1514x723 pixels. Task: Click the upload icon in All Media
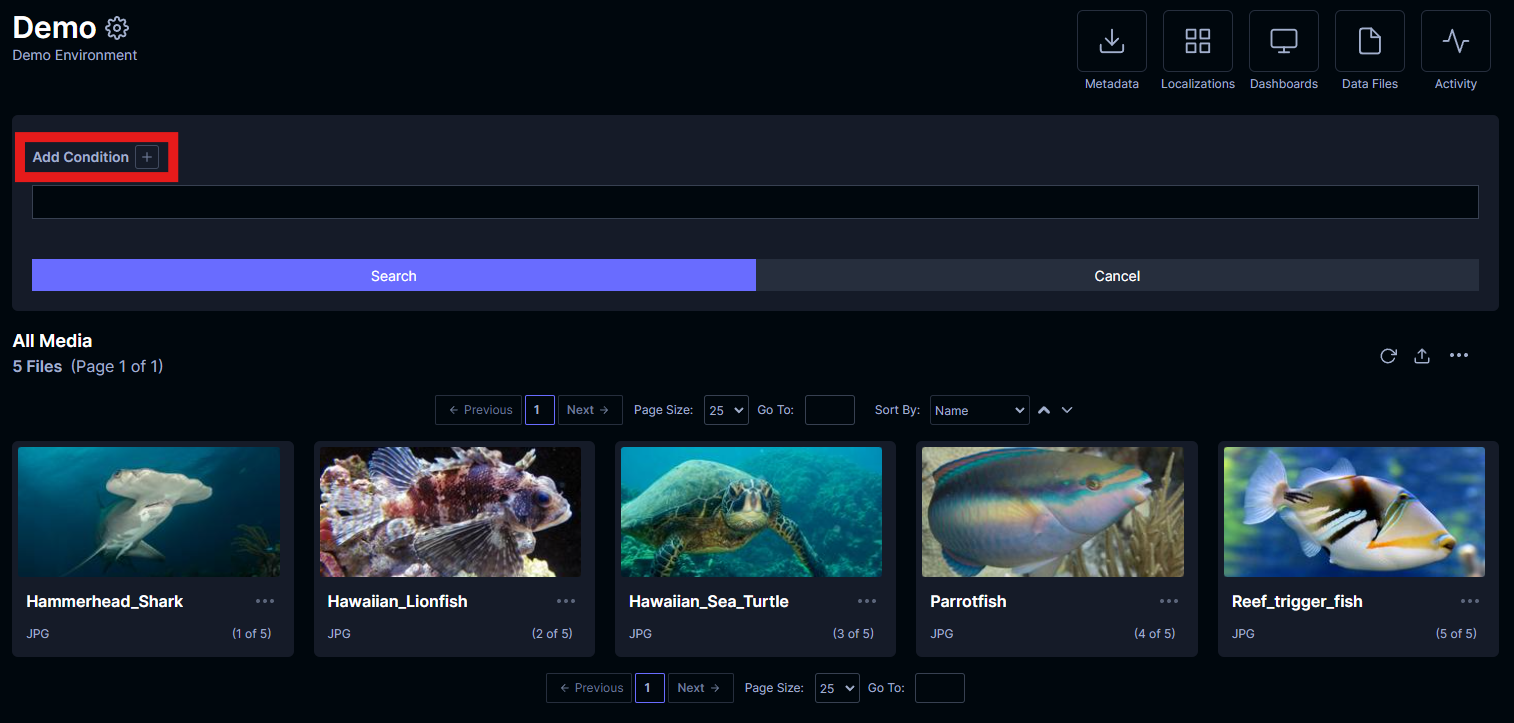(1422, 356)
